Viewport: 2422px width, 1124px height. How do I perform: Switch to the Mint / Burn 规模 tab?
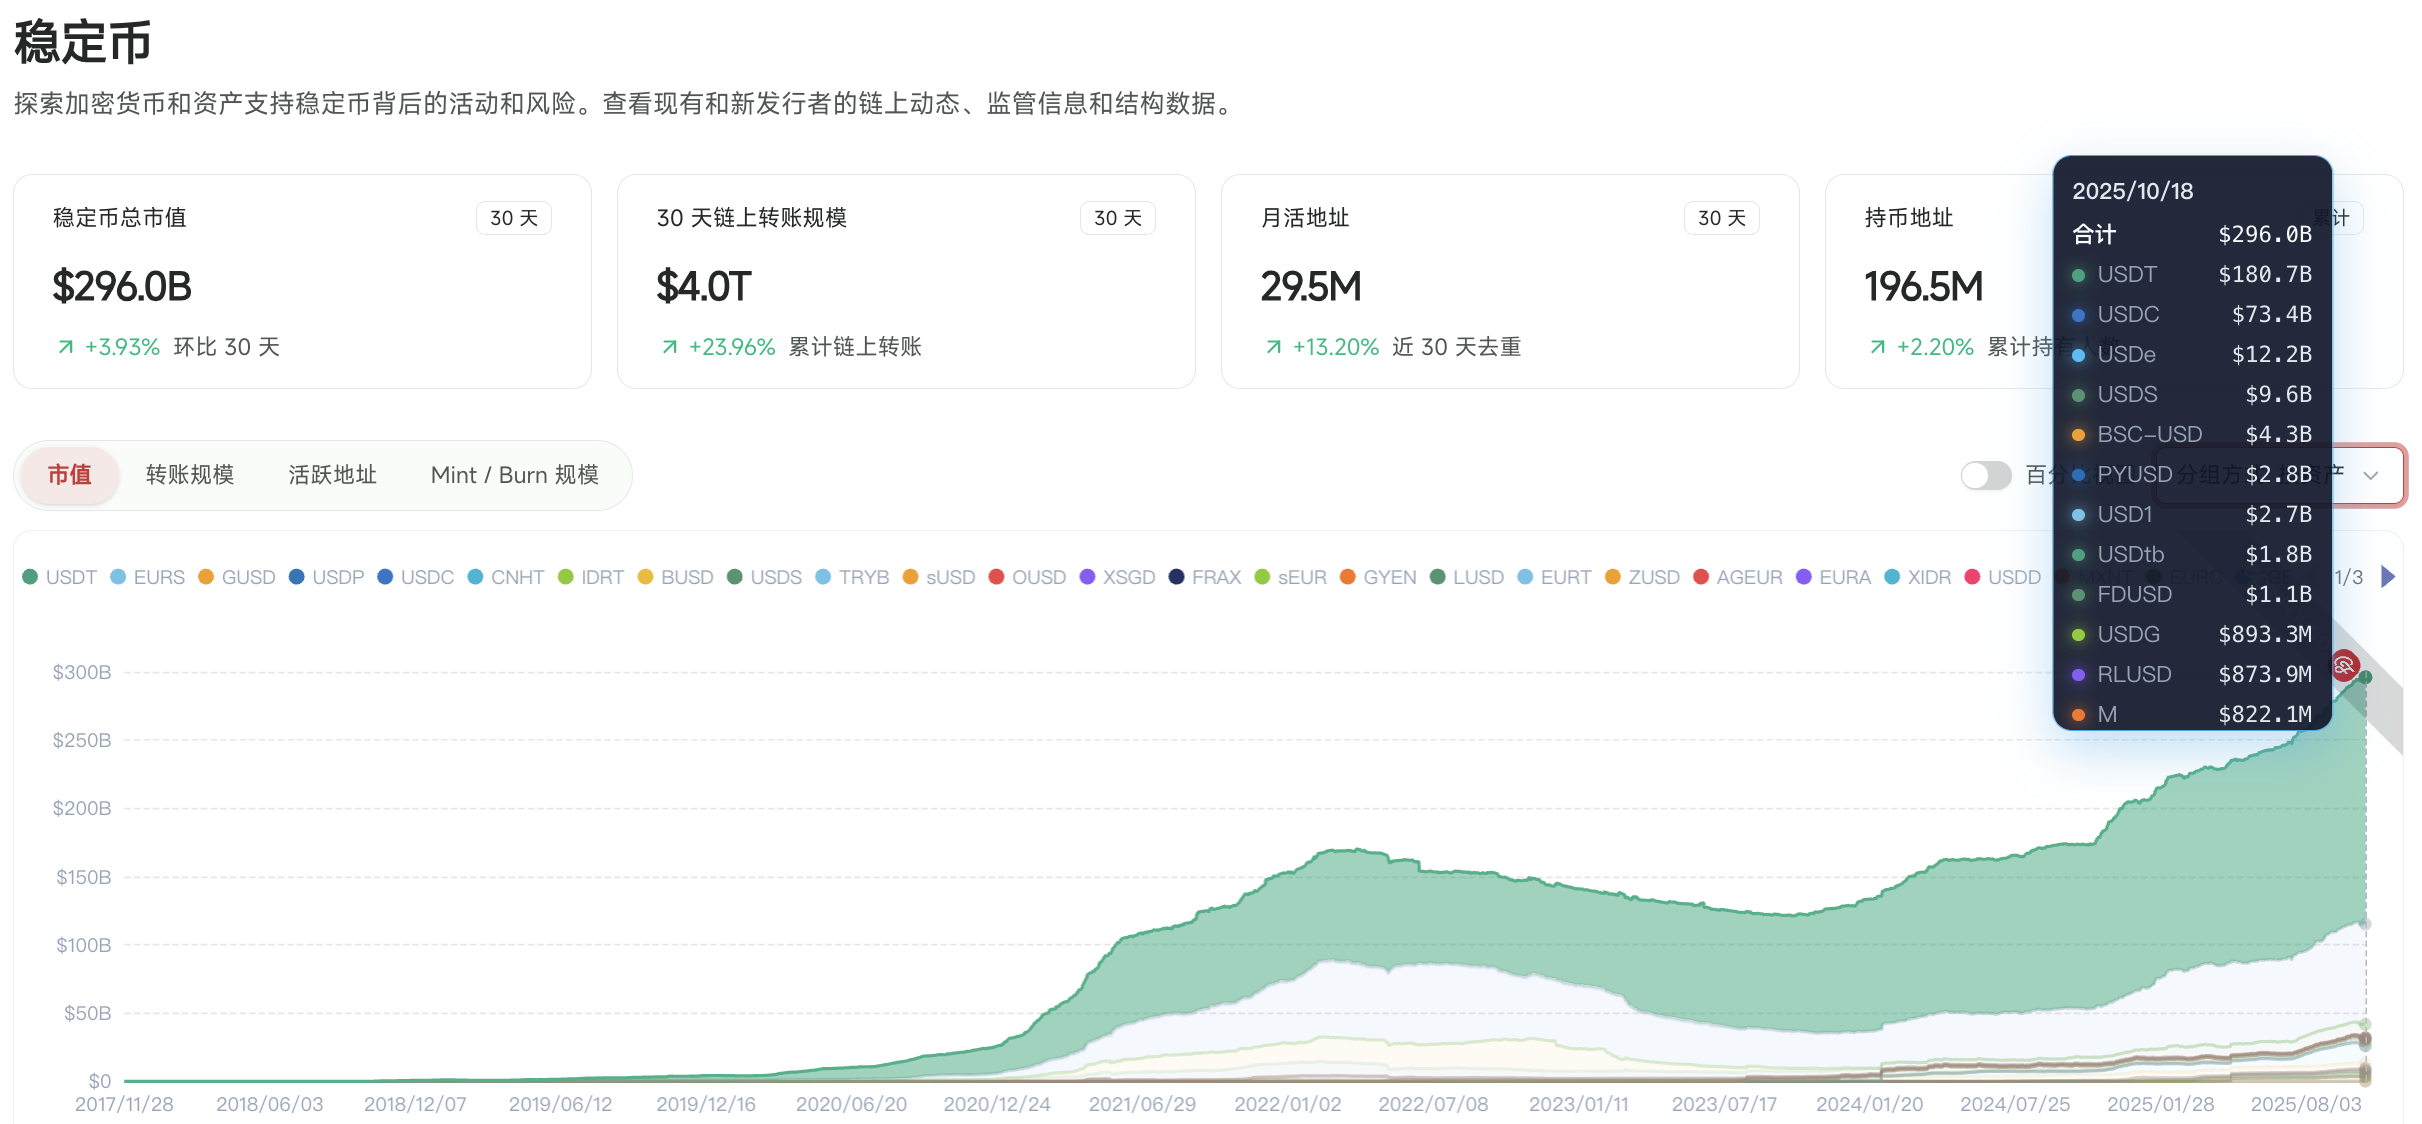tap(515, 475)
